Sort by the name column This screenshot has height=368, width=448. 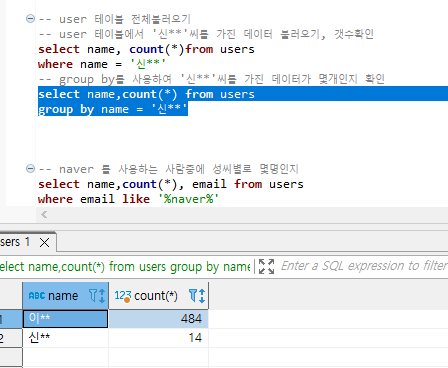point(102,296)
